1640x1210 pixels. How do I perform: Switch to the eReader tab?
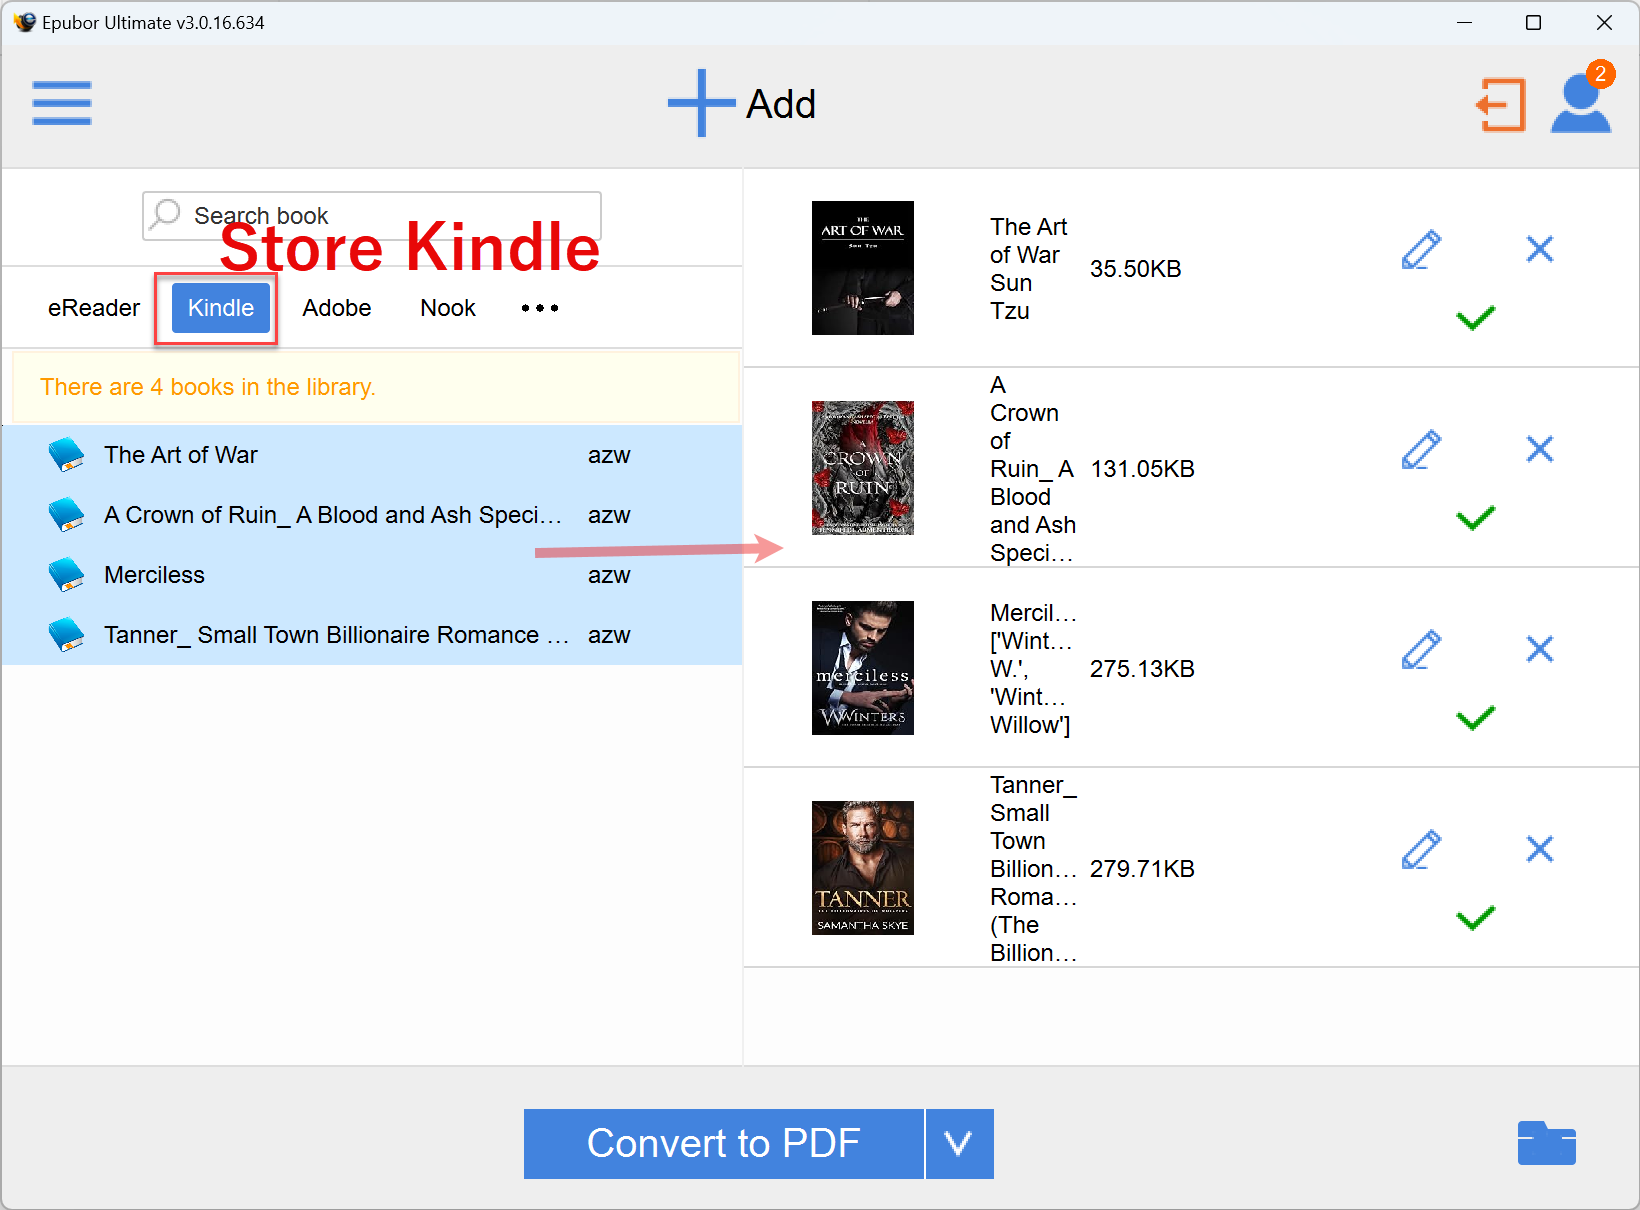tap(94, 308)
